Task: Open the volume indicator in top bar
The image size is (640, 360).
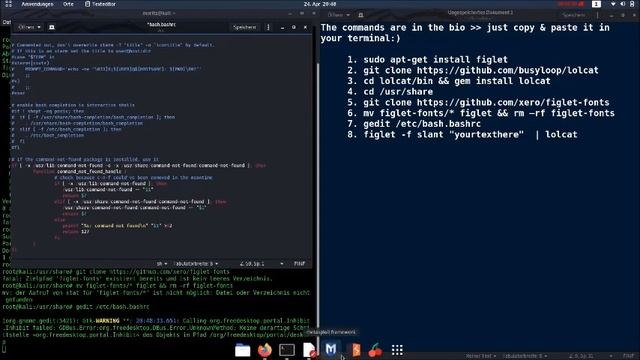Action: pos(623,4)
